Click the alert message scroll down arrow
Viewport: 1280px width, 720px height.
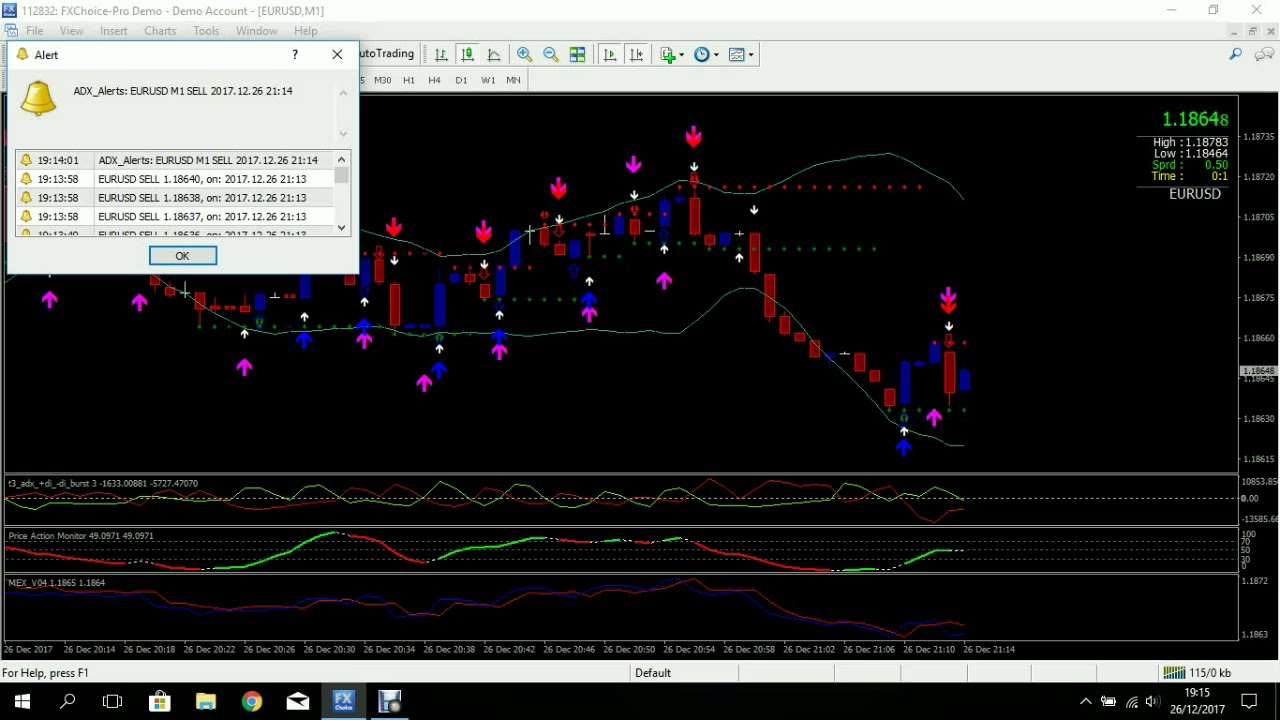343,133
